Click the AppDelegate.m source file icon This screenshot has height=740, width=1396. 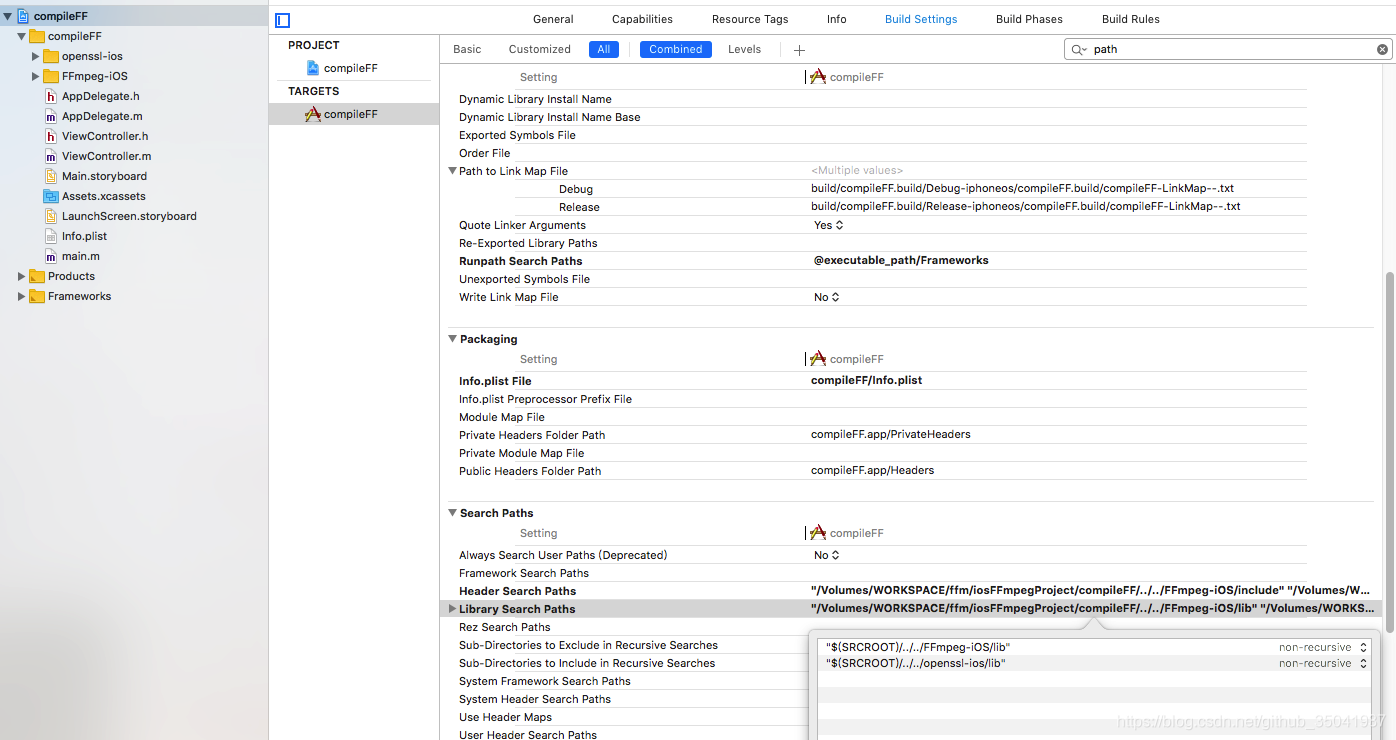(52, 116)
